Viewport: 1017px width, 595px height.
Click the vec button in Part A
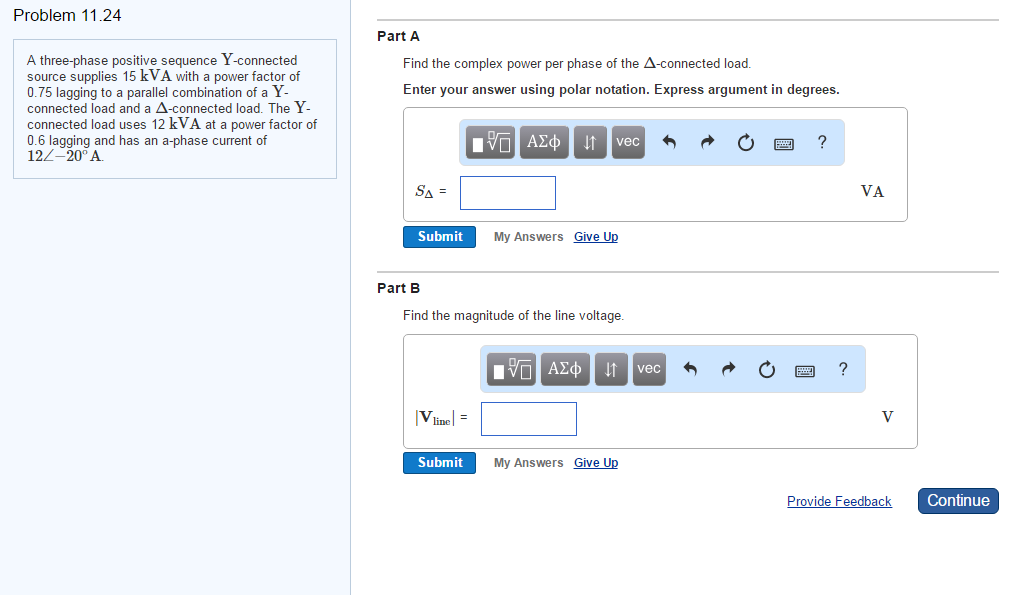[x=627, y=143]
